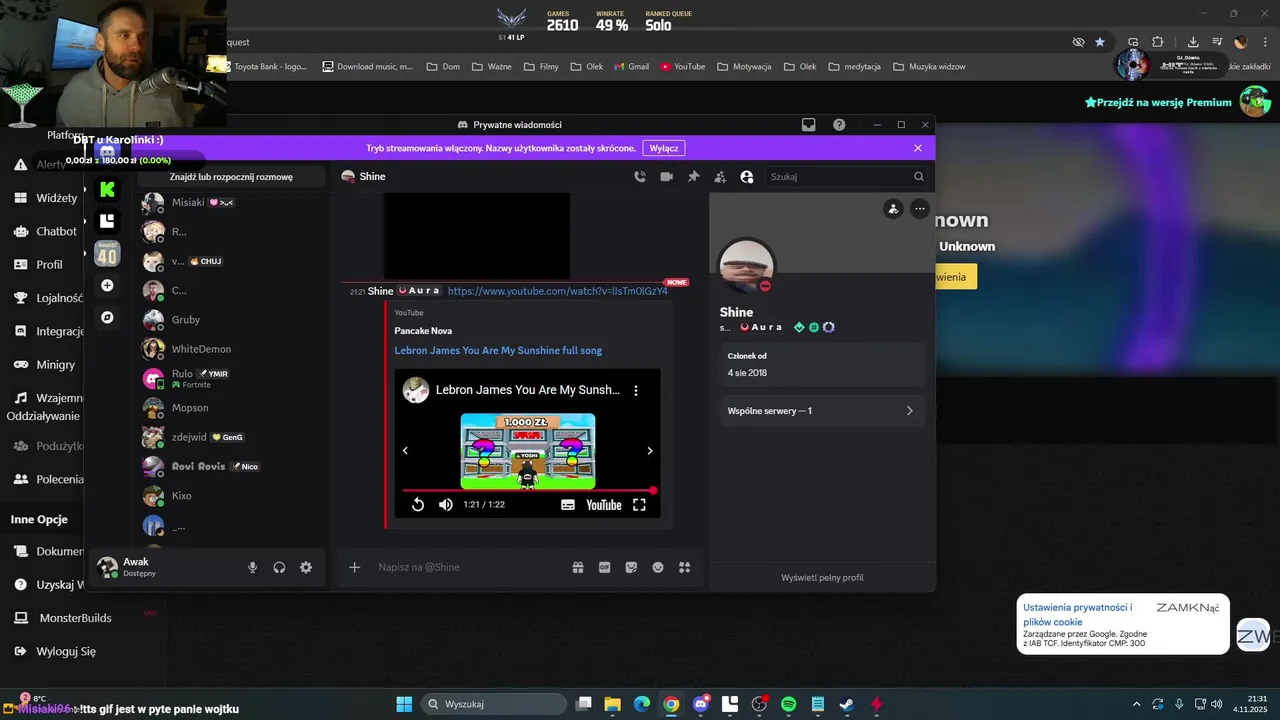1280x720 pixels.
Task: Open Lebron James You Are My Sunshine link
Action: point(498,350)
